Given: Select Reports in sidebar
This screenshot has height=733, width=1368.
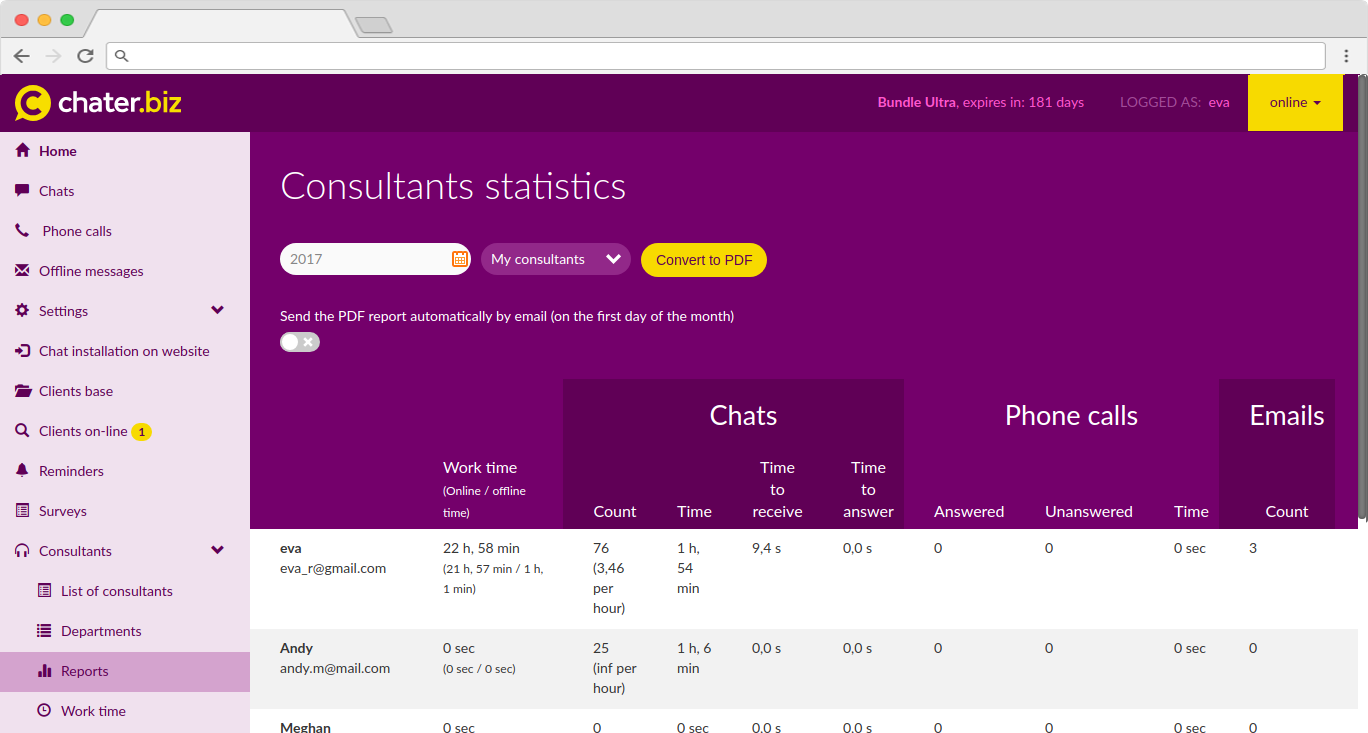Looking at the screenshot, I should (125, 671).
